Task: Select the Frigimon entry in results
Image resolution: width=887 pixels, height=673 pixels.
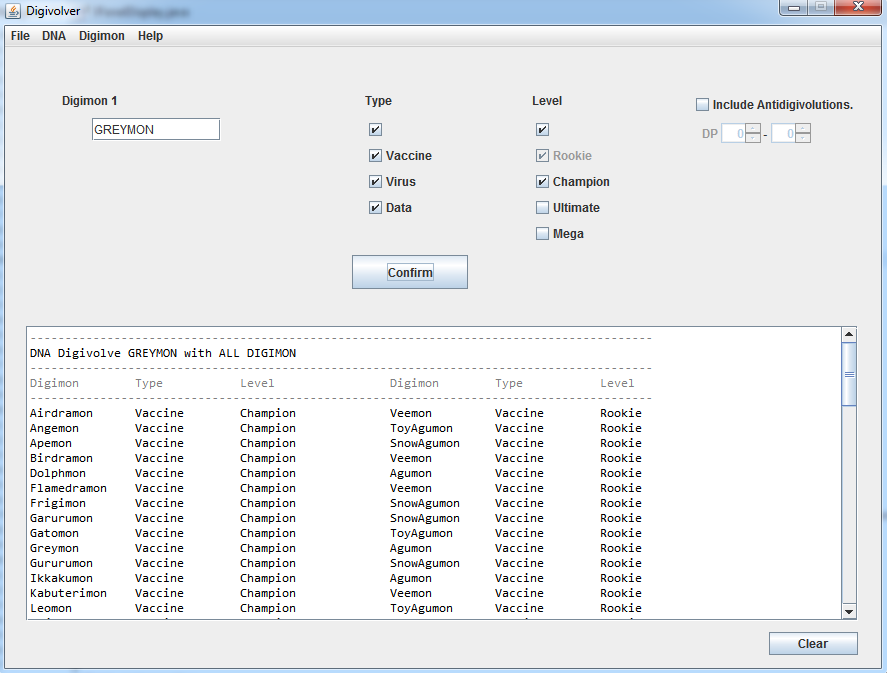Action: [58, 503]
